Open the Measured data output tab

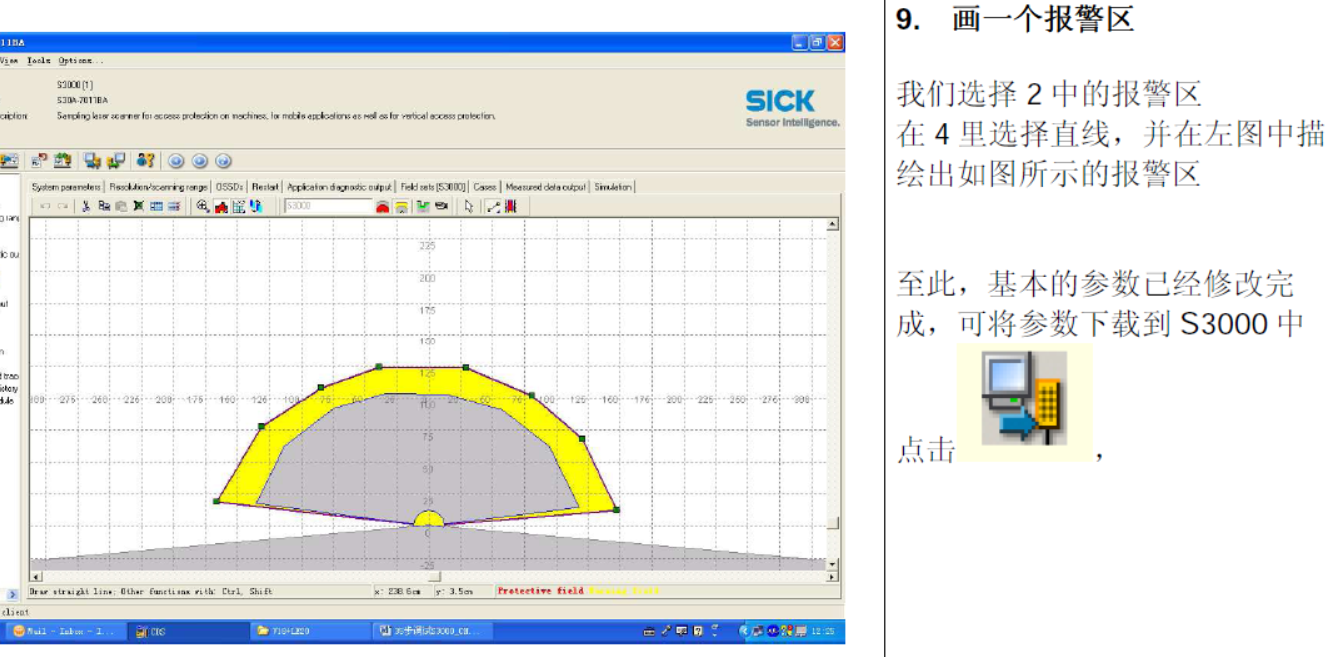click(x=546, y=186)
